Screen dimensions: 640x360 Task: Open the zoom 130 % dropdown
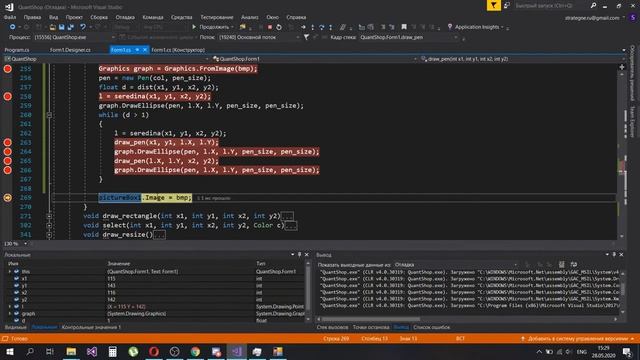16,244
